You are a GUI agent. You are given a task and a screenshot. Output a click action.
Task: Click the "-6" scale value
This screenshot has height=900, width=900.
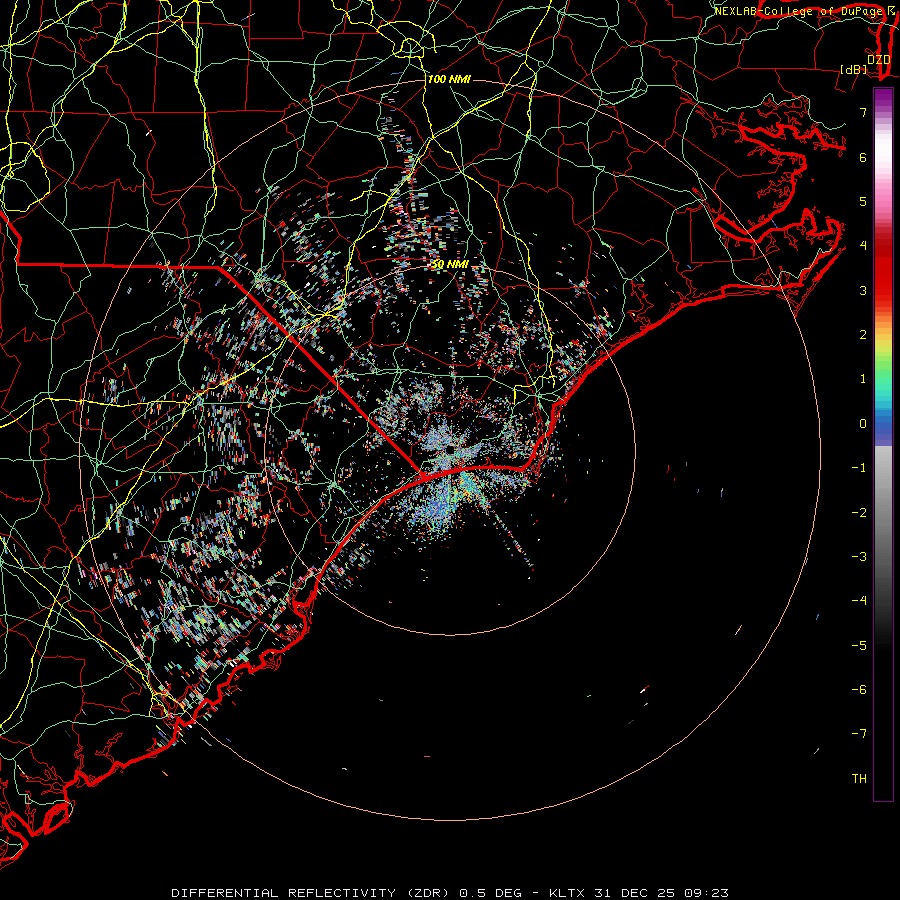[859, 690]
